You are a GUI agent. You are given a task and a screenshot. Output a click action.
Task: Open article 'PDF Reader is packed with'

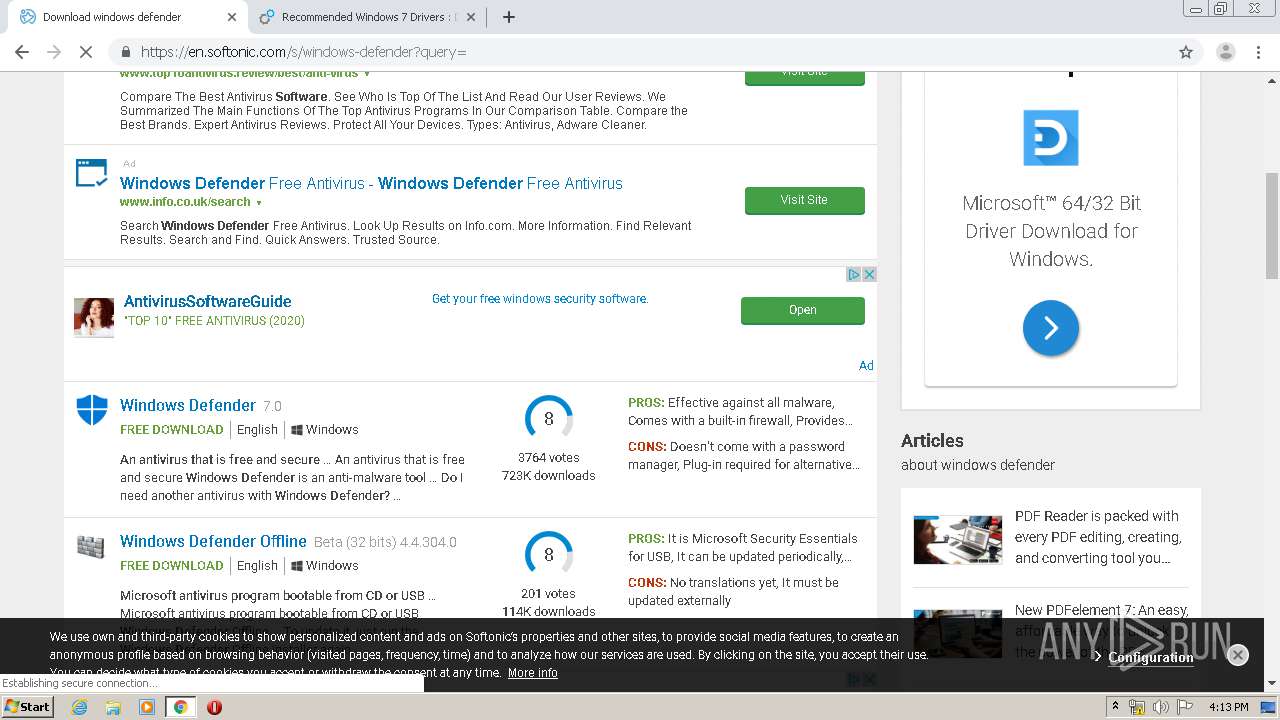pos(1098,537)
